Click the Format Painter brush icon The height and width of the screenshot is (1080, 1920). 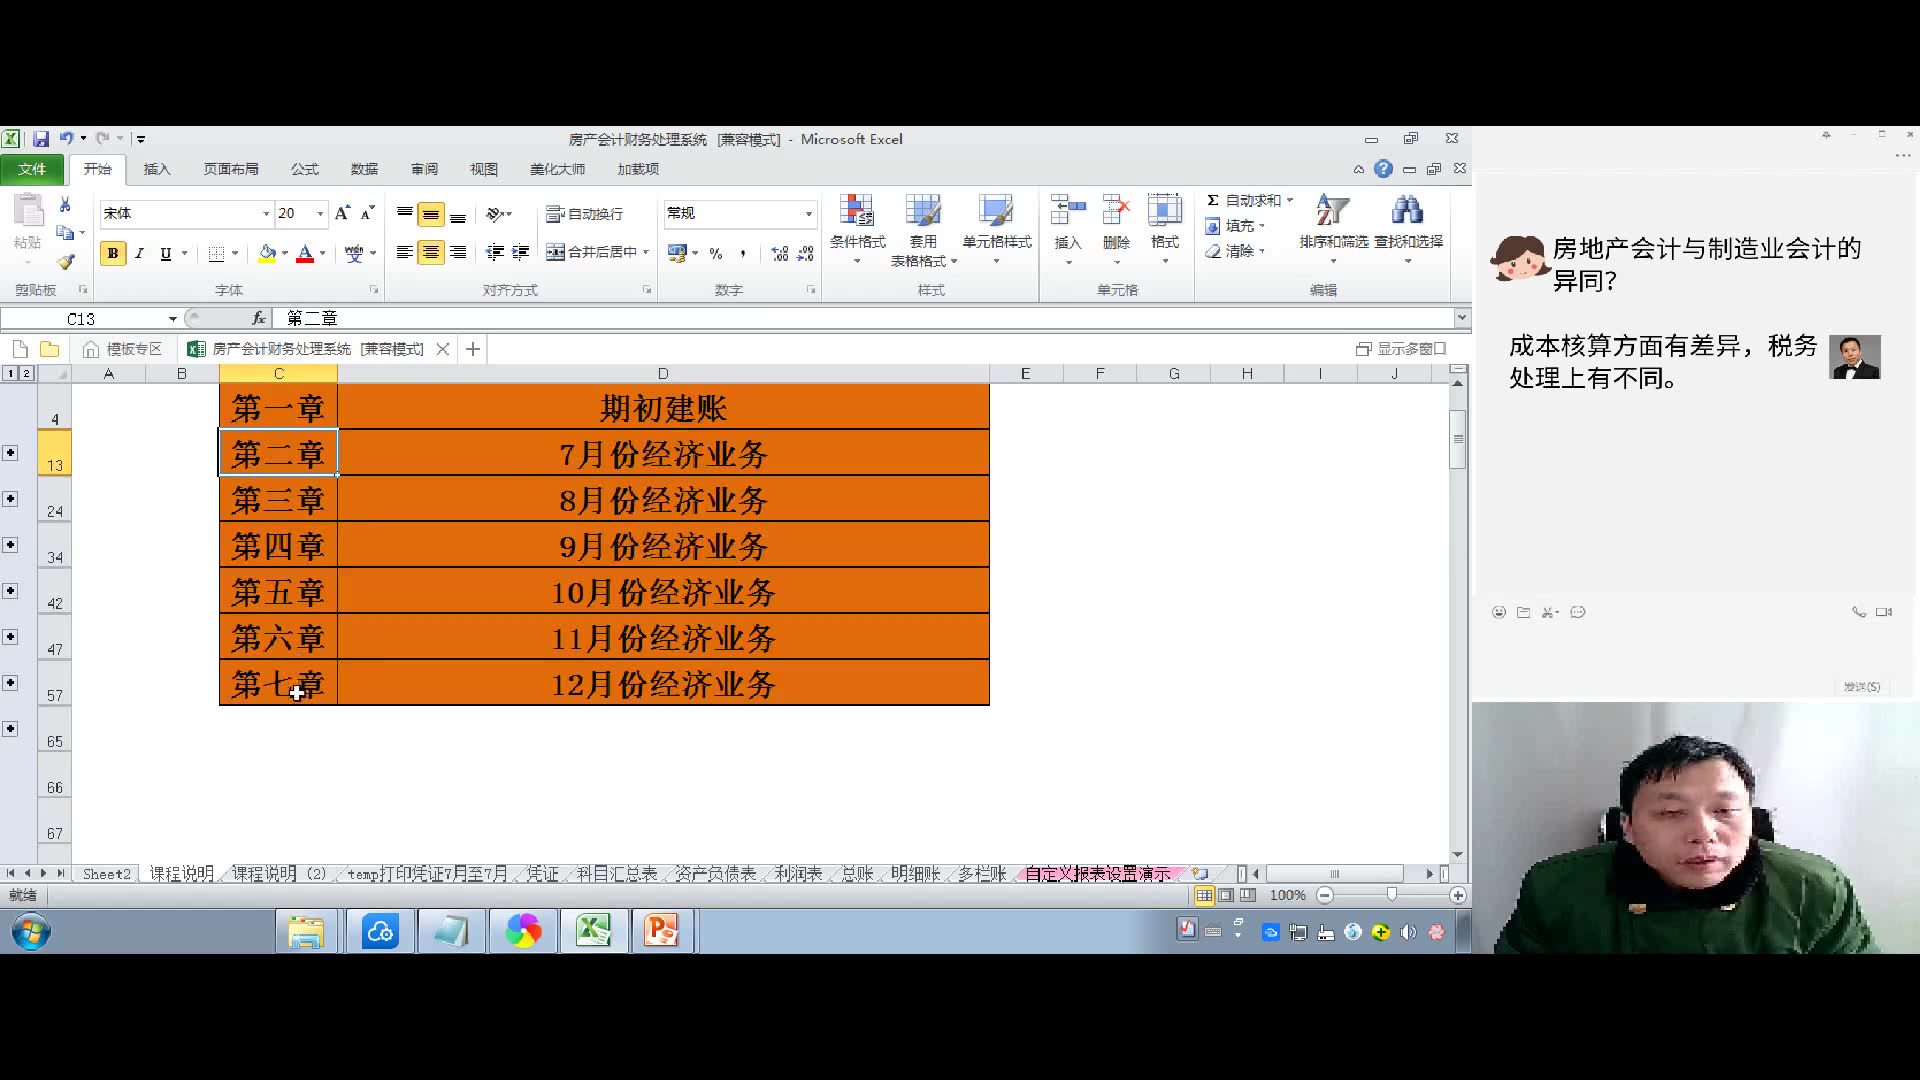coord(65,262)
